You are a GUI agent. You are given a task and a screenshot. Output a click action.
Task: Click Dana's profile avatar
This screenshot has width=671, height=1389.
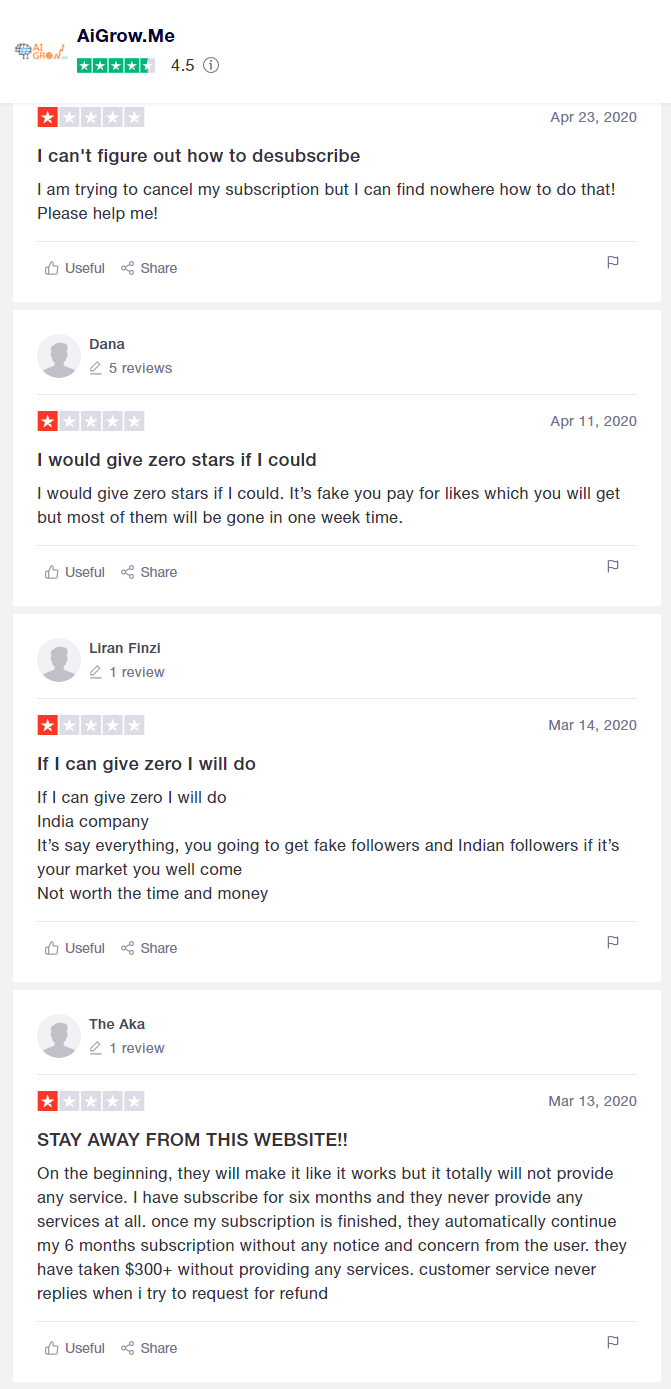click(59, 356)
